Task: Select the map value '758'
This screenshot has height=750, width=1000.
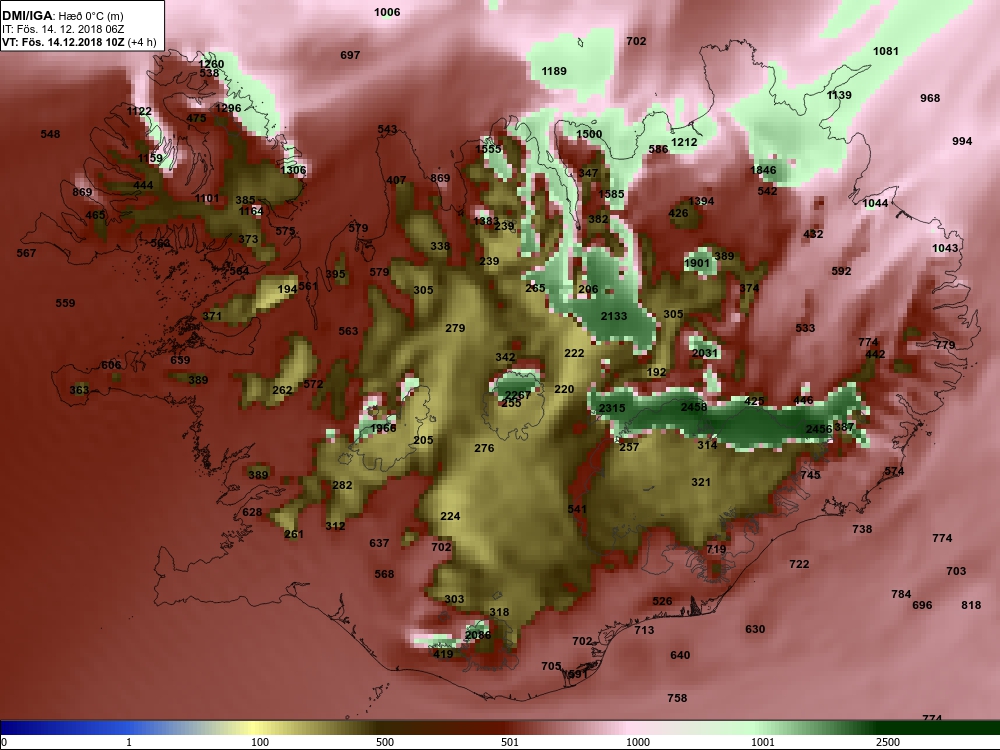Action: (677, 698)
